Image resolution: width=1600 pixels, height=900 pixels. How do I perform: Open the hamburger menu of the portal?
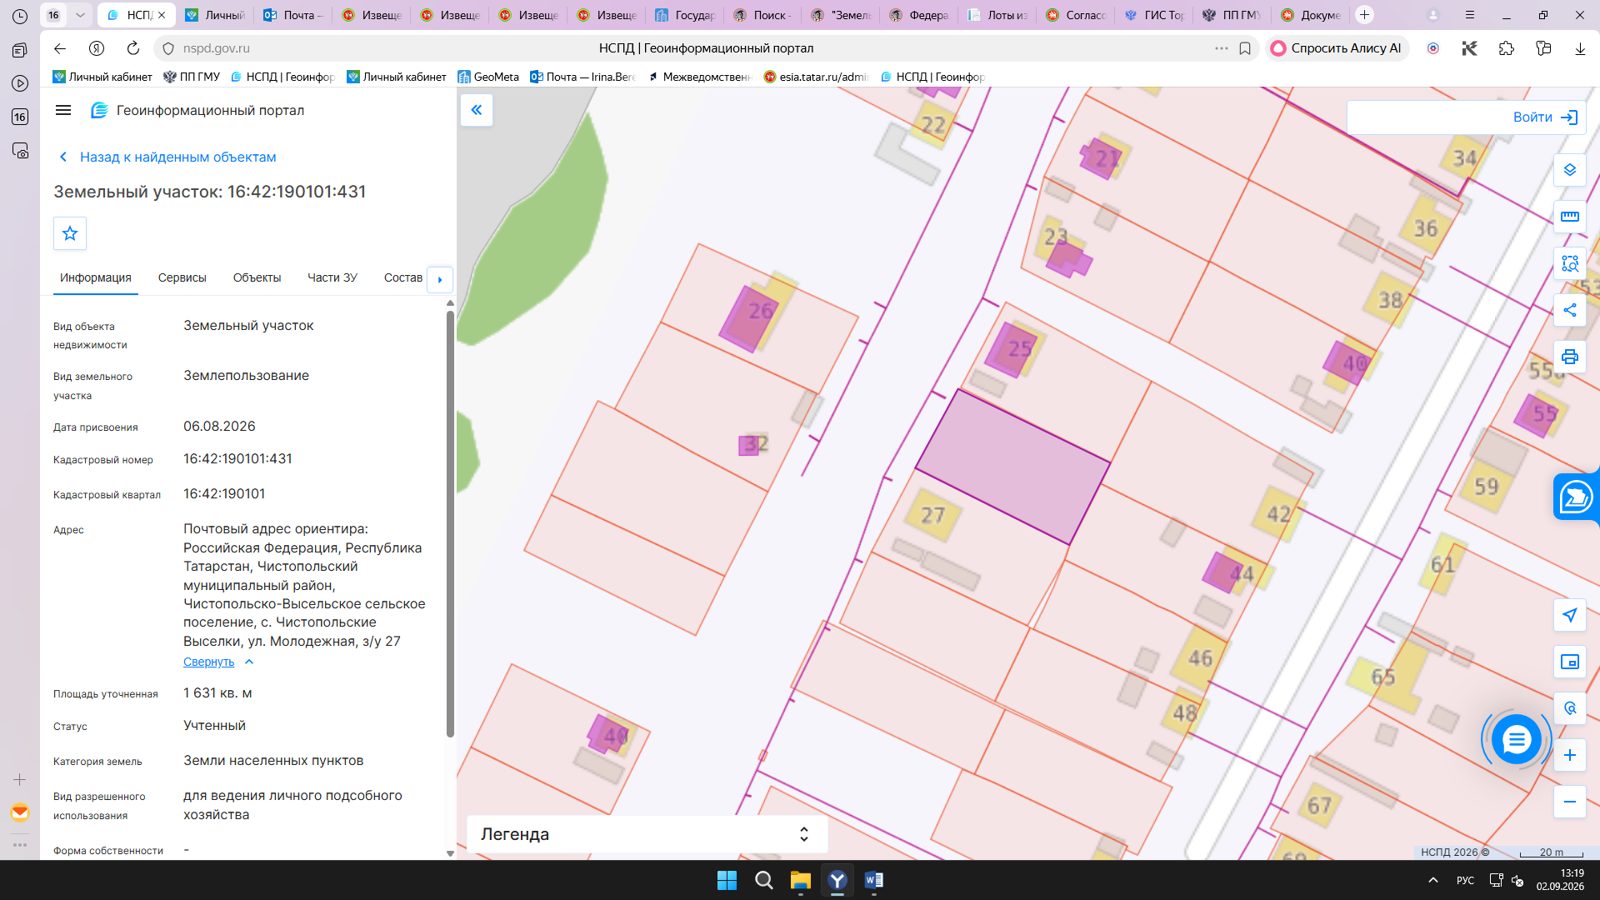tap(63, 110)
